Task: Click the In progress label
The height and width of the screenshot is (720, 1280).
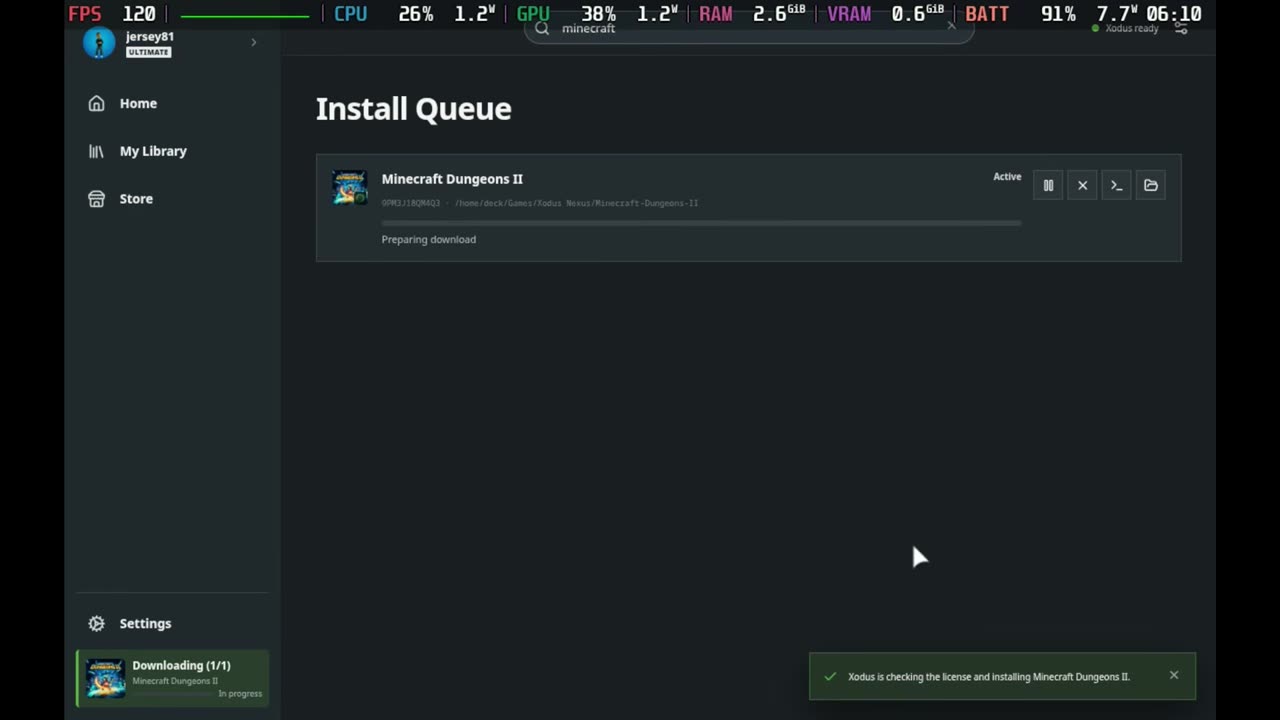Action: (240, 694)
